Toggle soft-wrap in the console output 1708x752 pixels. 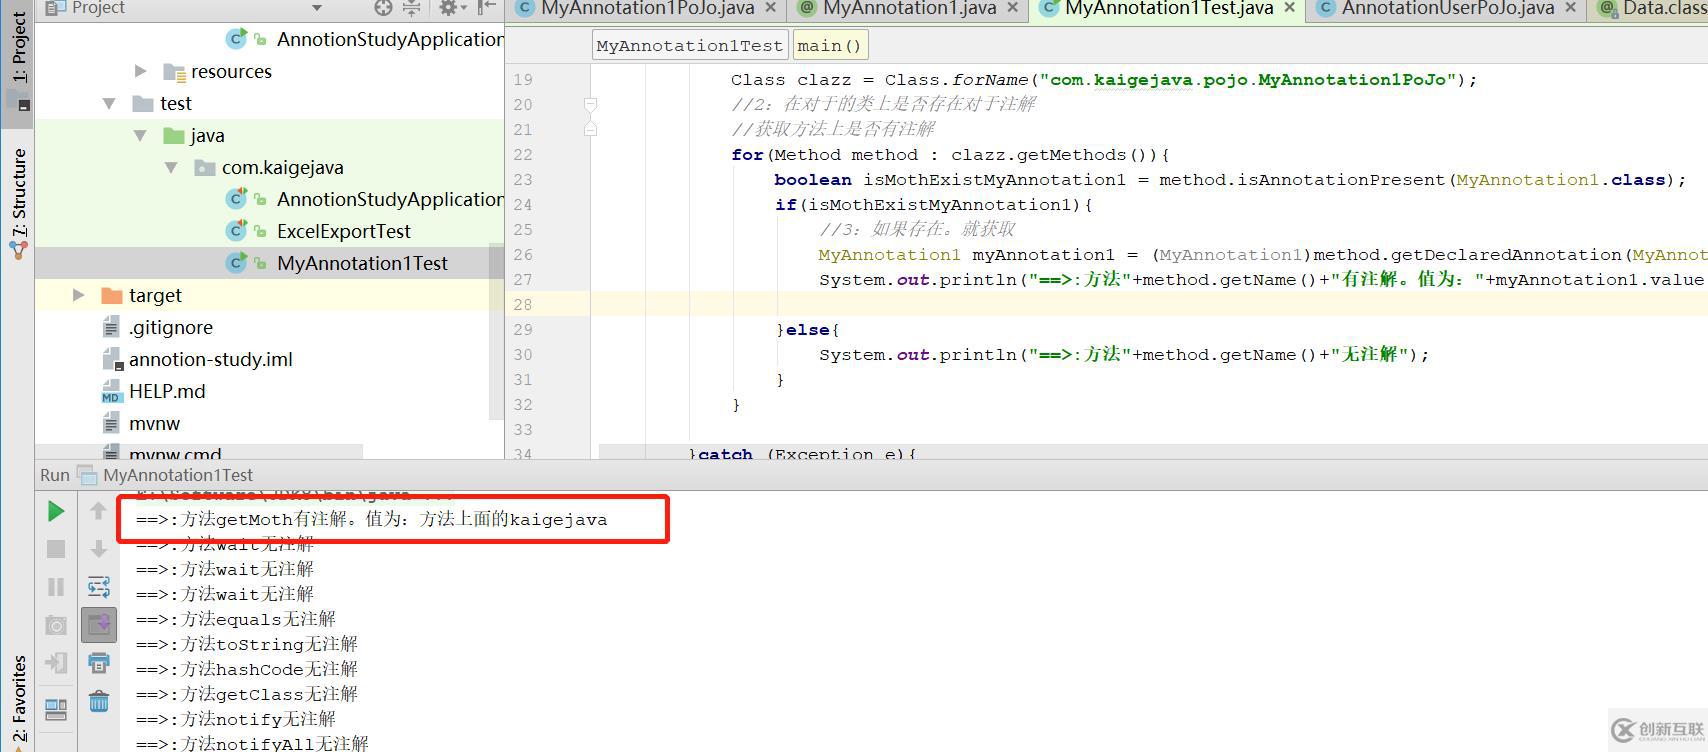99,586
